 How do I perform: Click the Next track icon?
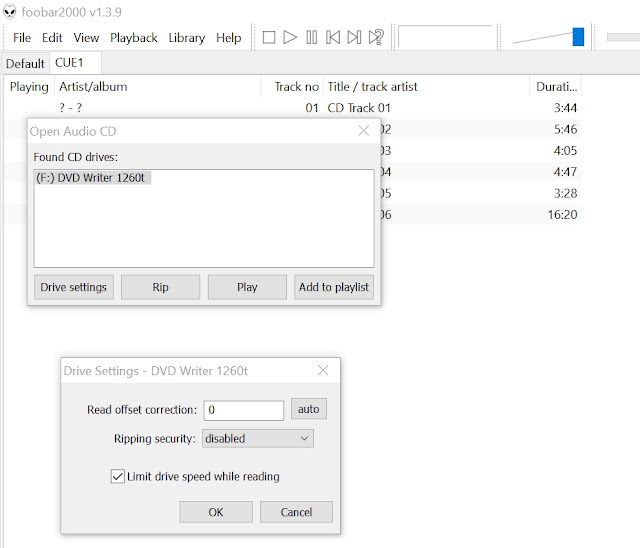[354, 38]
